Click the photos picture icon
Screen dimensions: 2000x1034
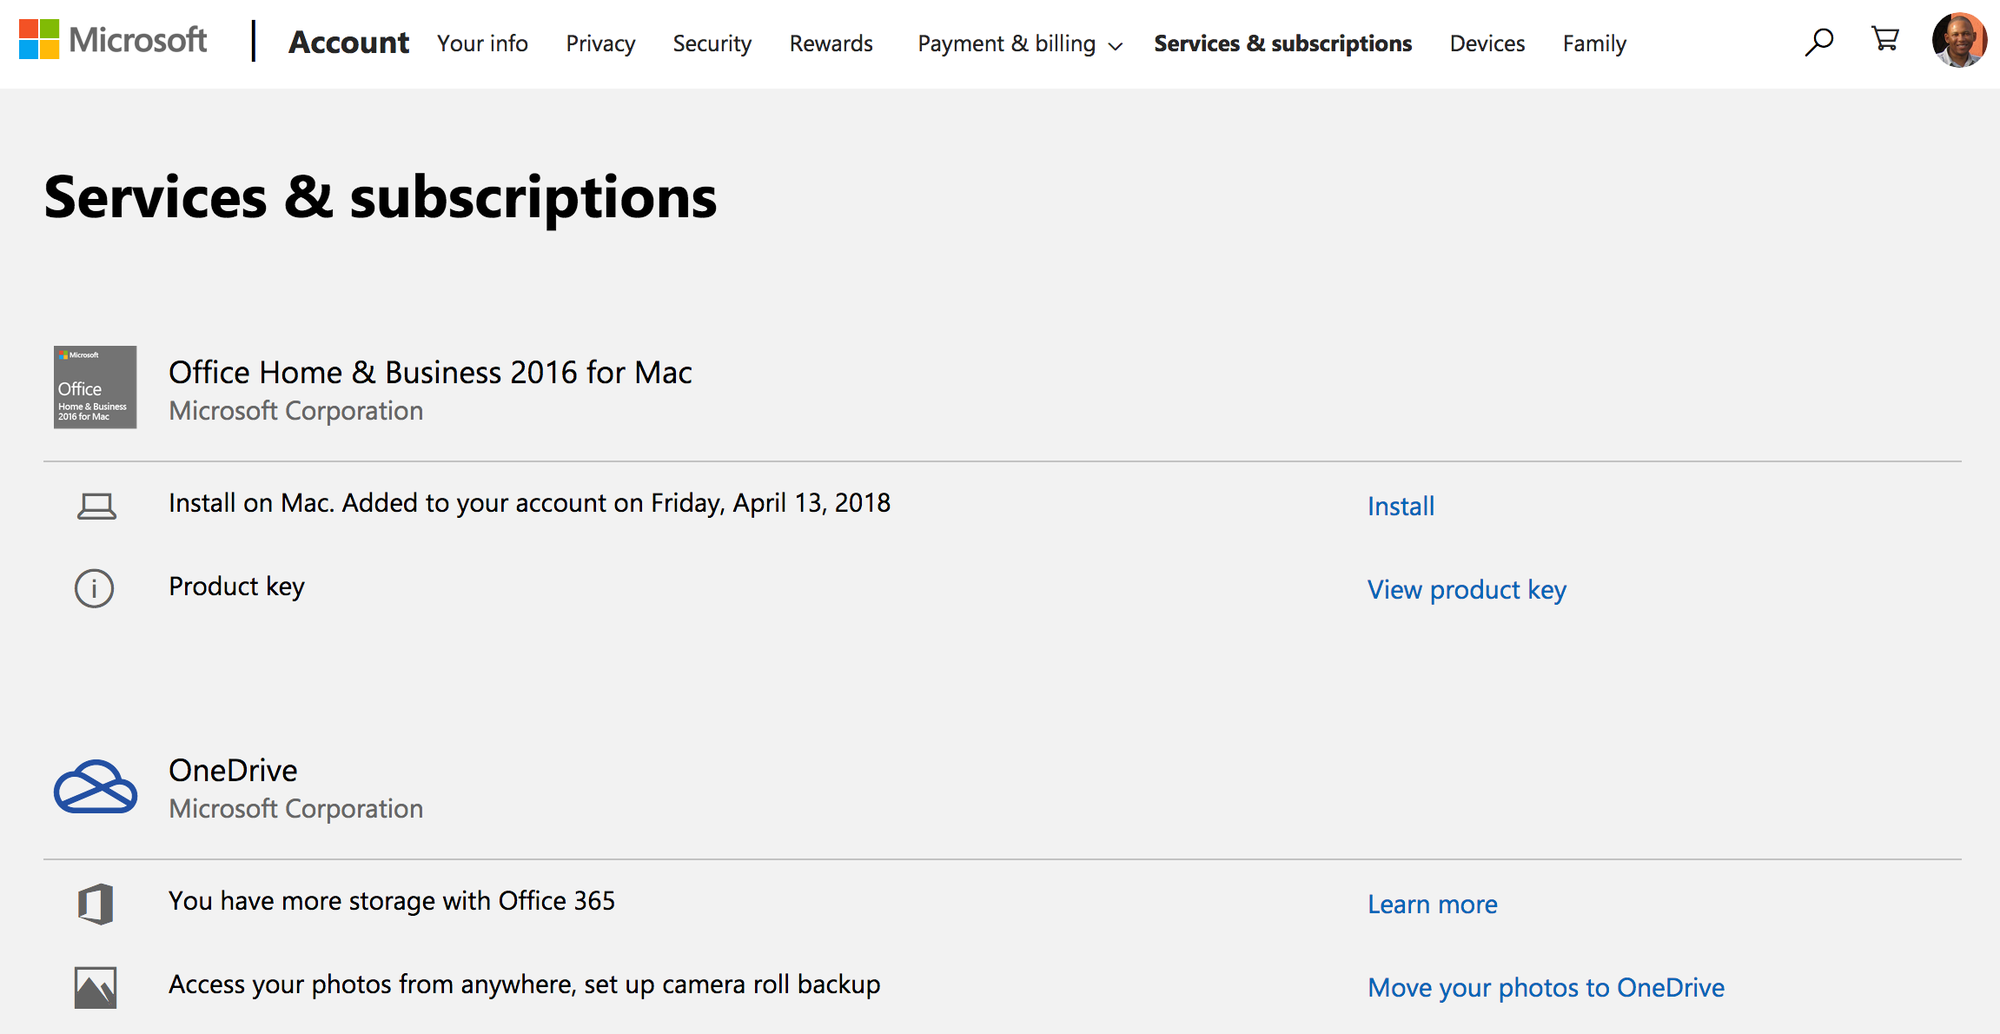click(96, 988)
